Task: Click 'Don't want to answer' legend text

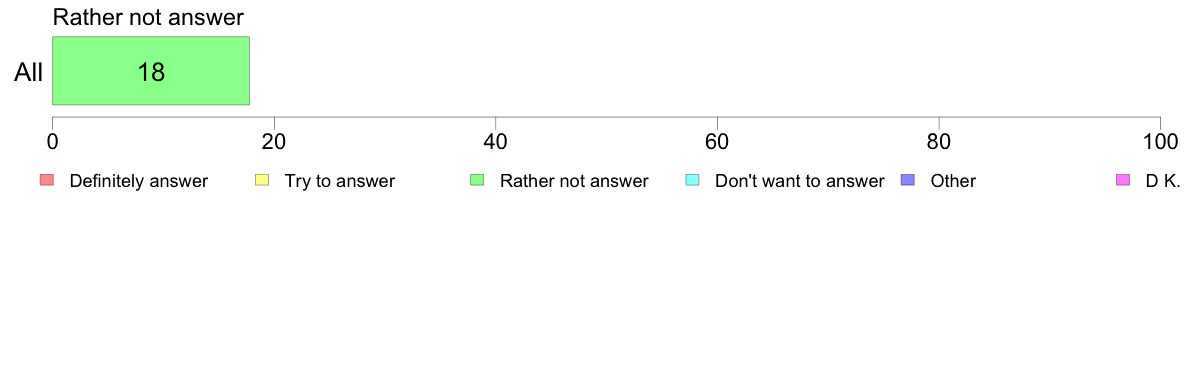Action: 799,181
